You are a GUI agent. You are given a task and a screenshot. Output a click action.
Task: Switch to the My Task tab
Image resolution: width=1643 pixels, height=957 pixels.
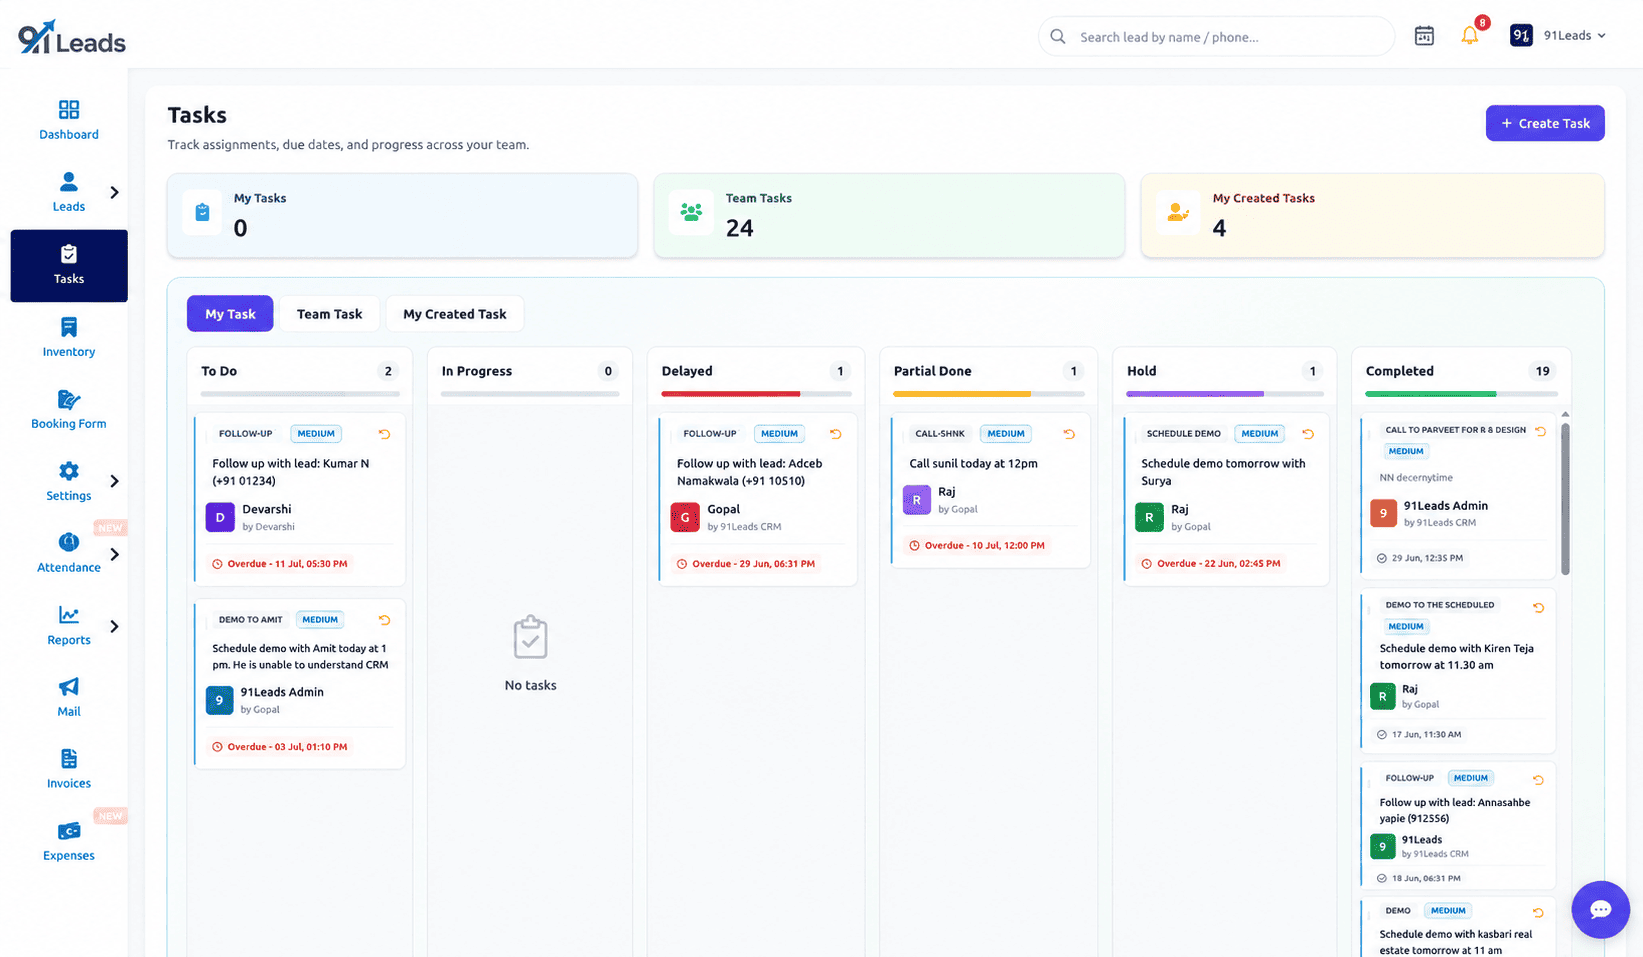point(230,314)
